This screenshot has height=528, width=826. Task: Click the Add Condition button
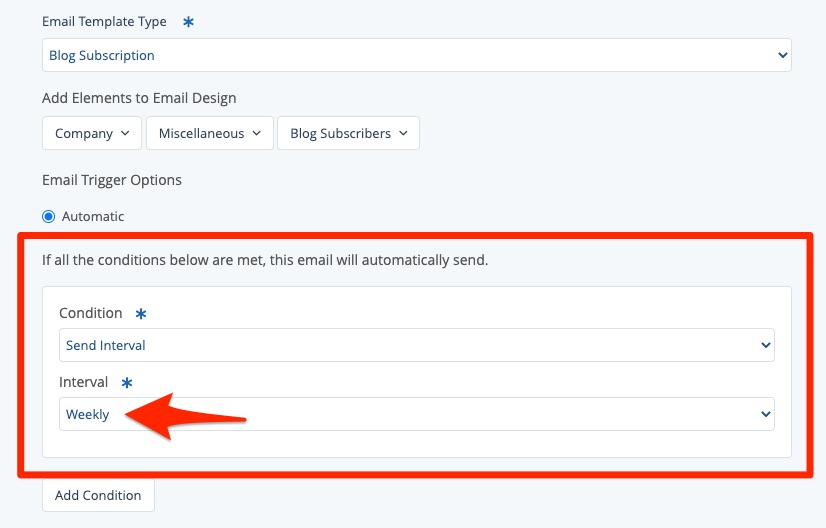point(98,496)
